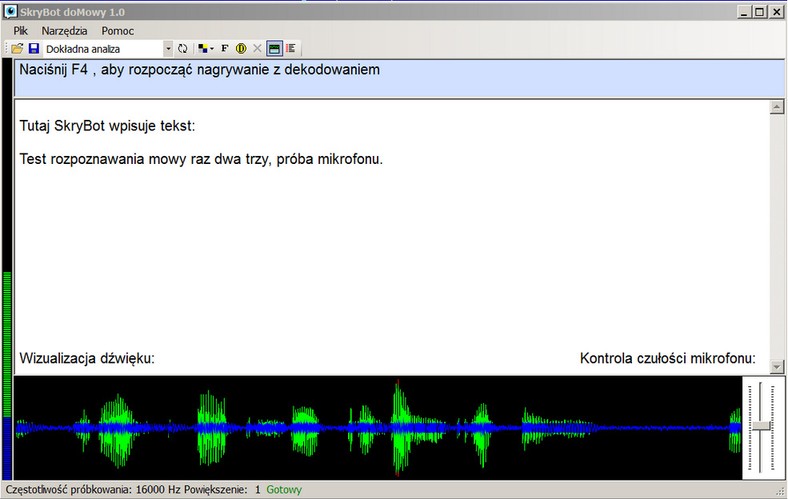Click the SkryBot app icon in title bar
788x499 pixels.
10,12
